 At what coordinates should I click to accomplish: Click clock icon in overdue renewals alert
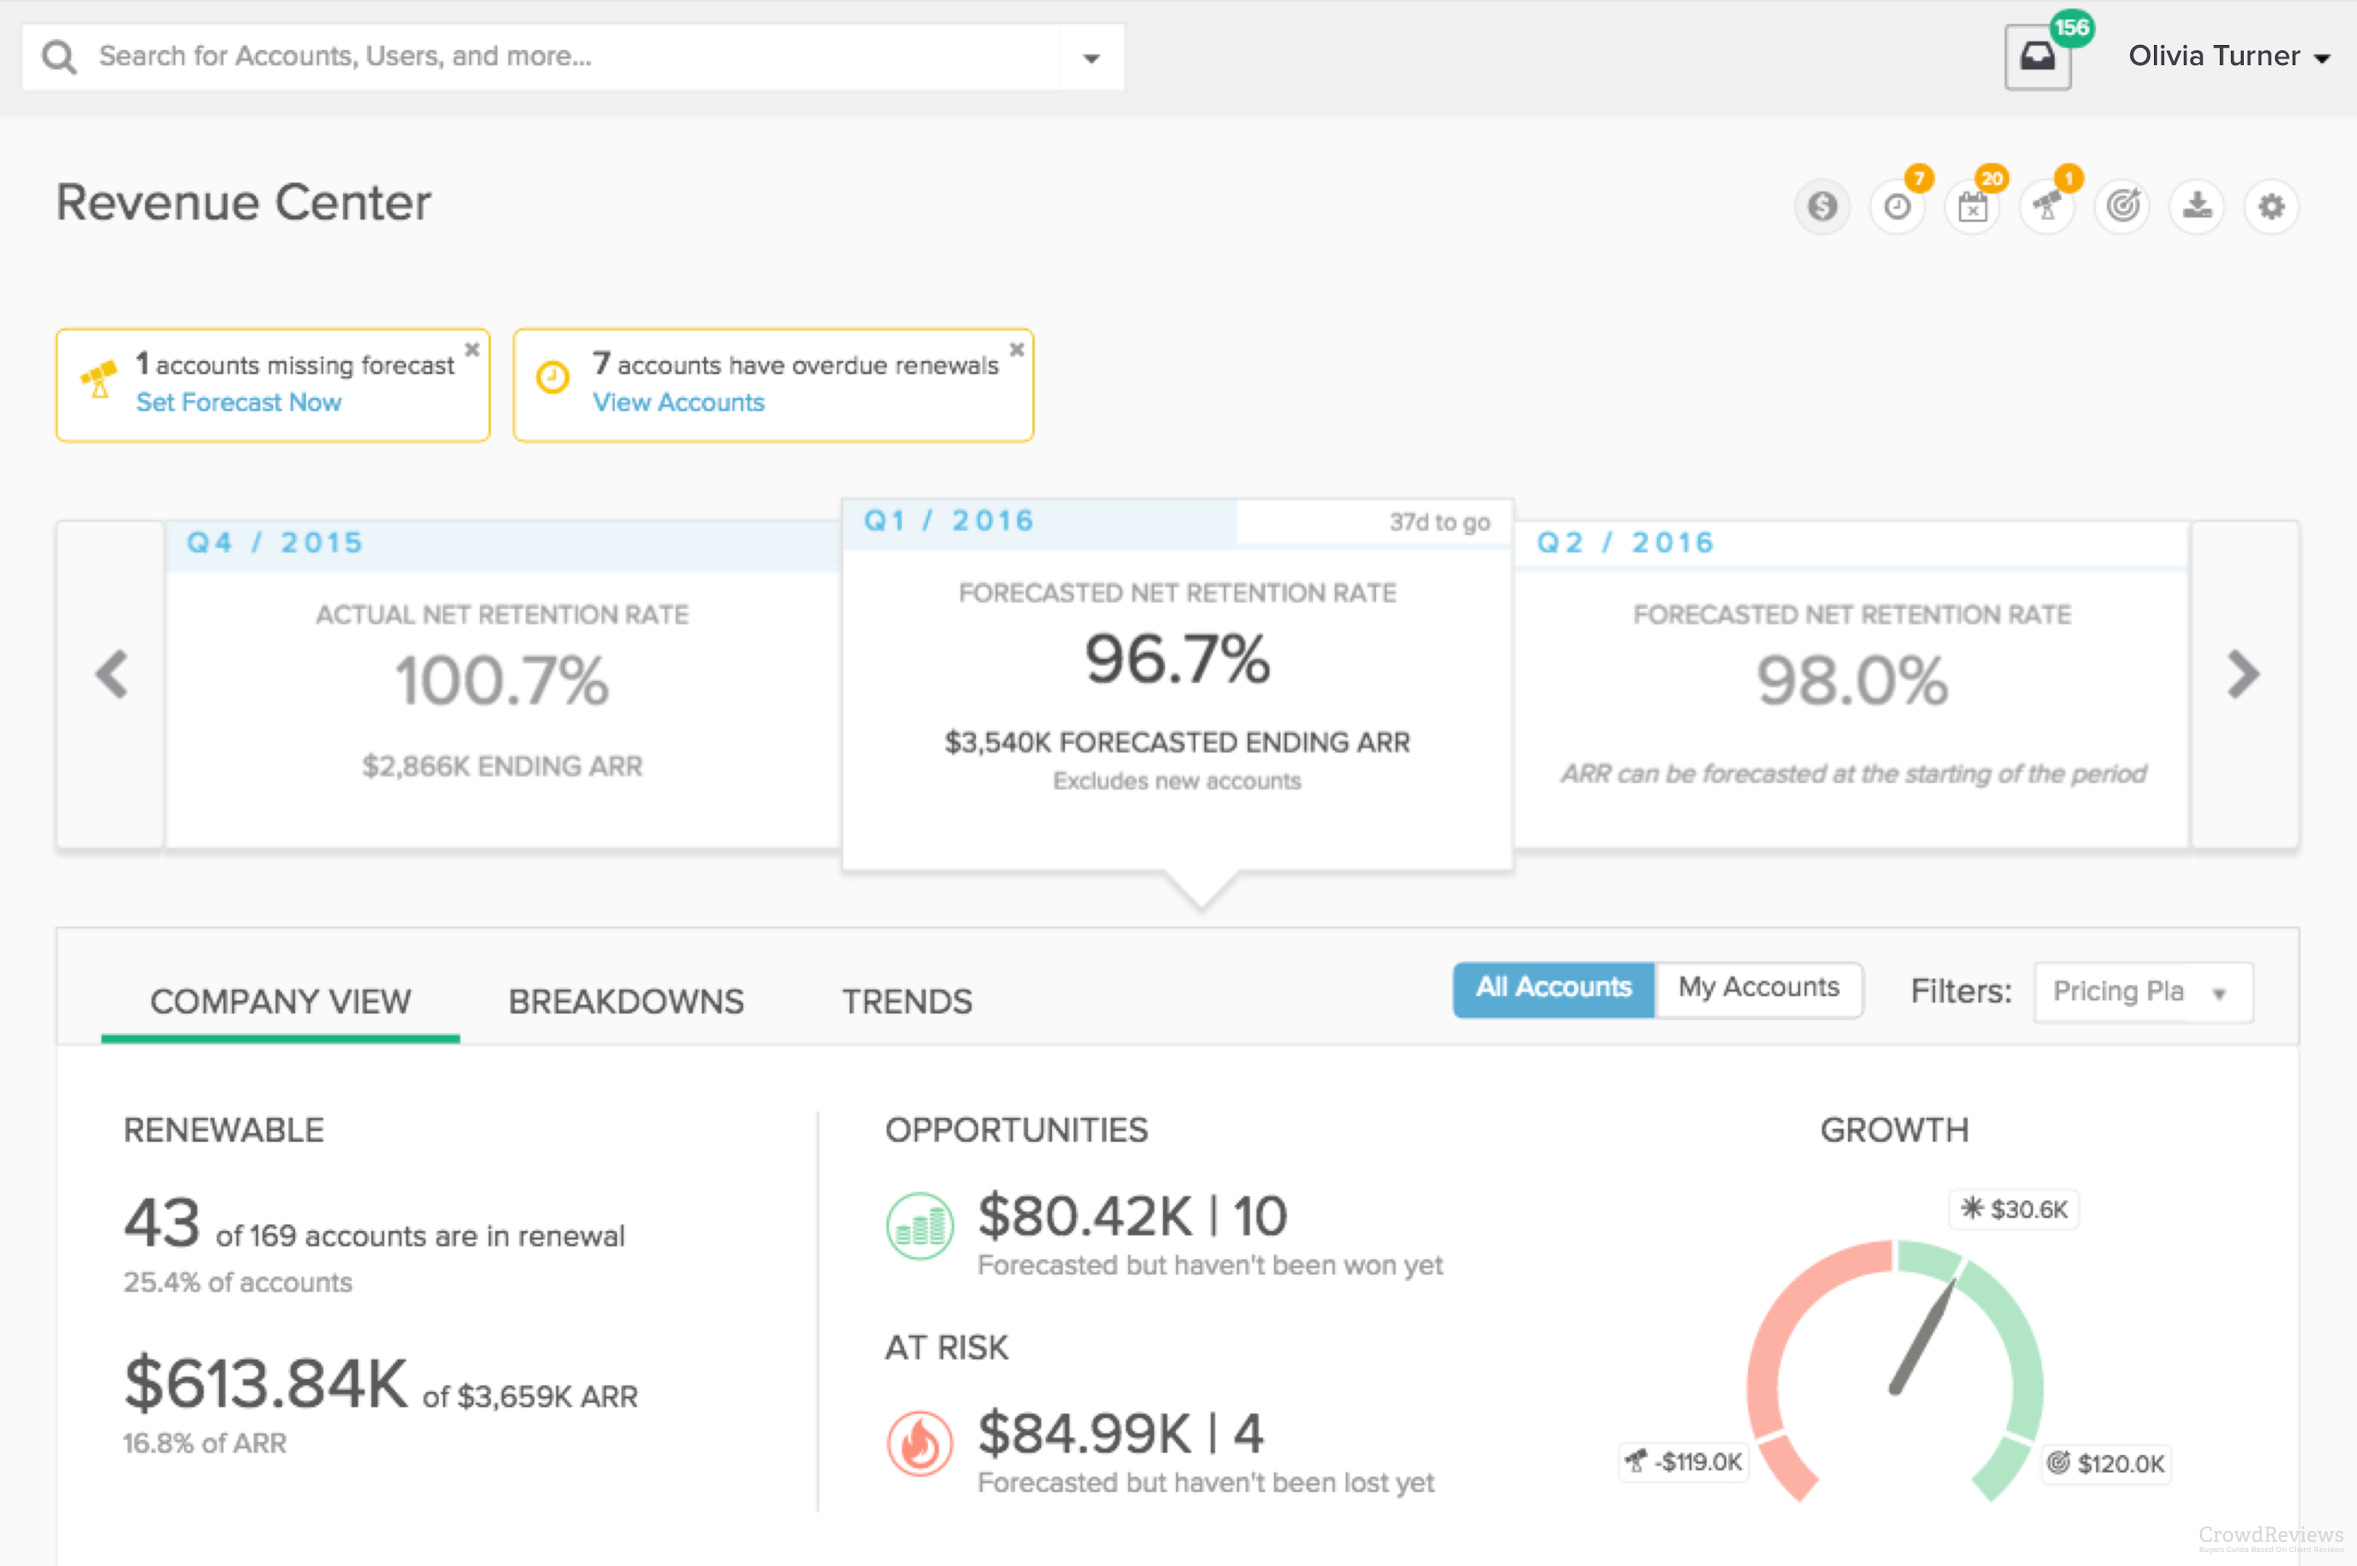(x=553, y=377)
